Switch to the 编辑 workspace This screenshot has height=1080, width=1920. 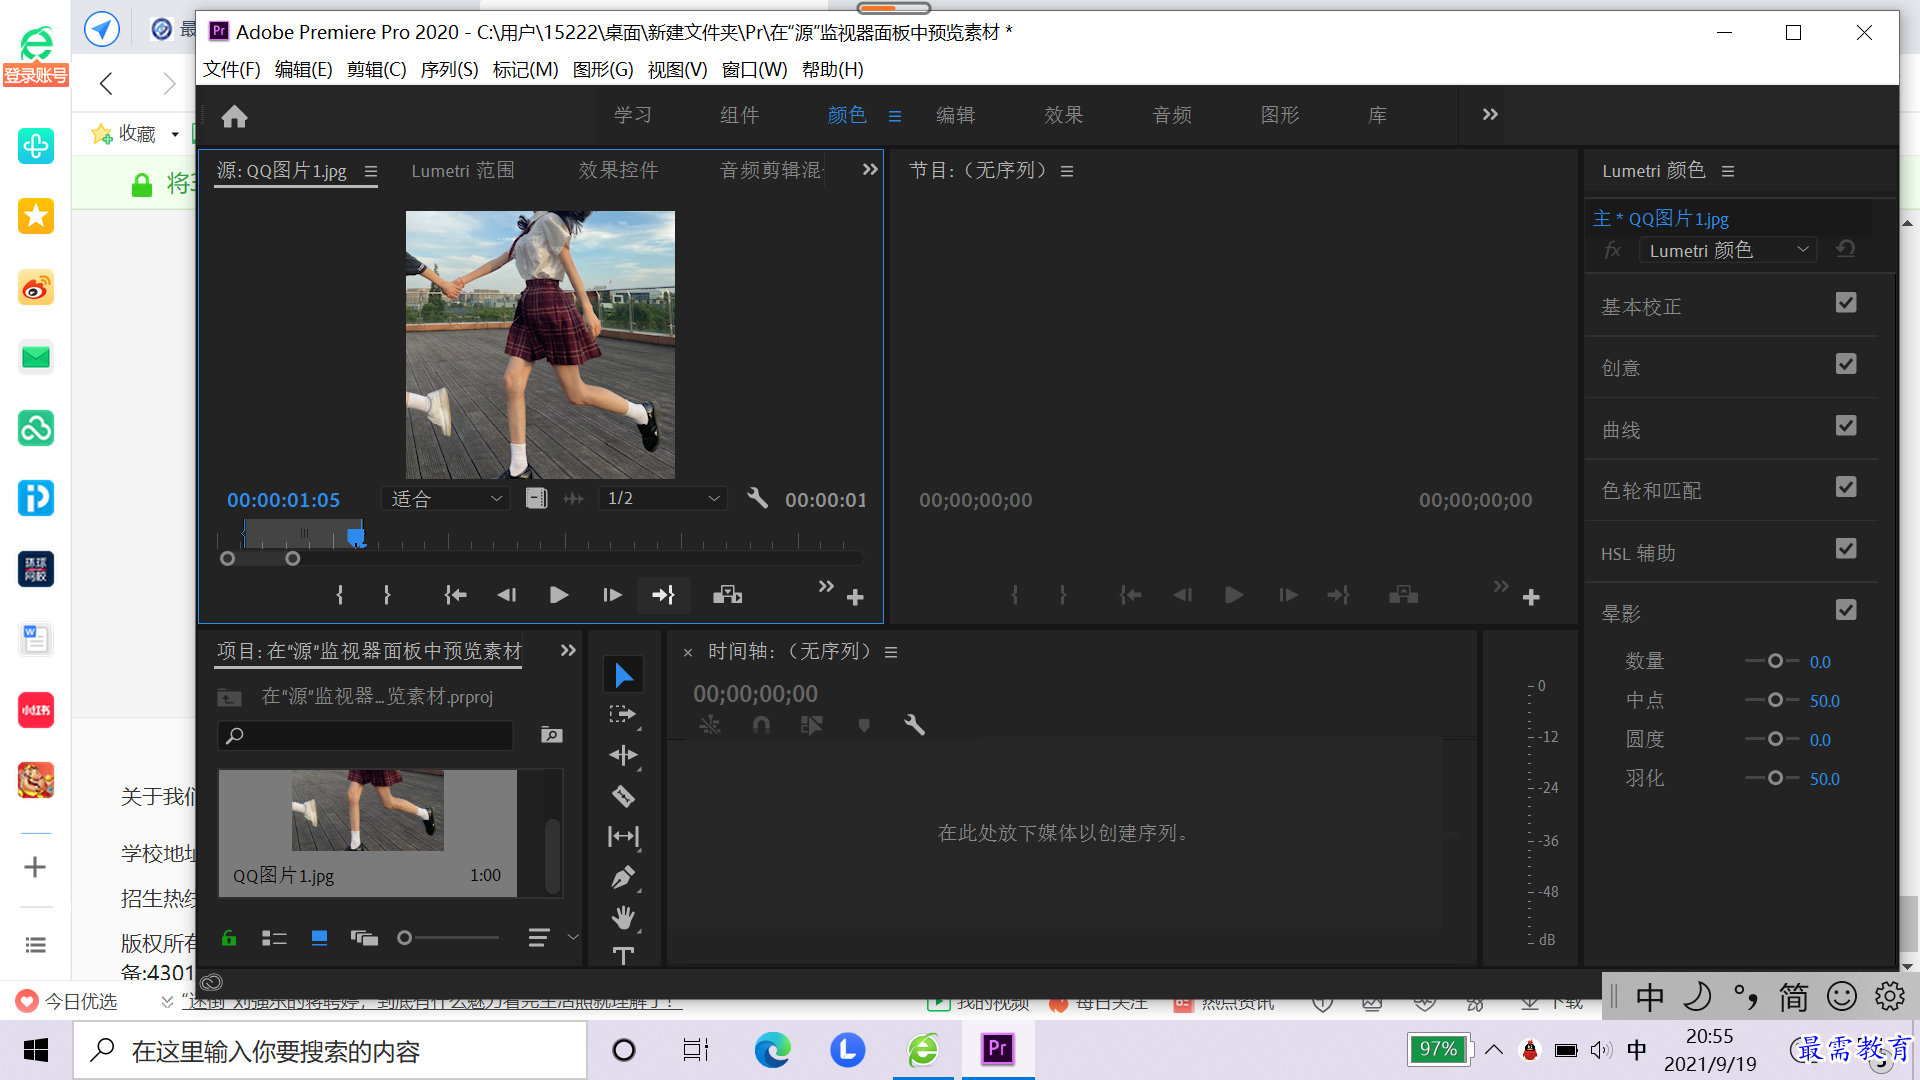955,115
